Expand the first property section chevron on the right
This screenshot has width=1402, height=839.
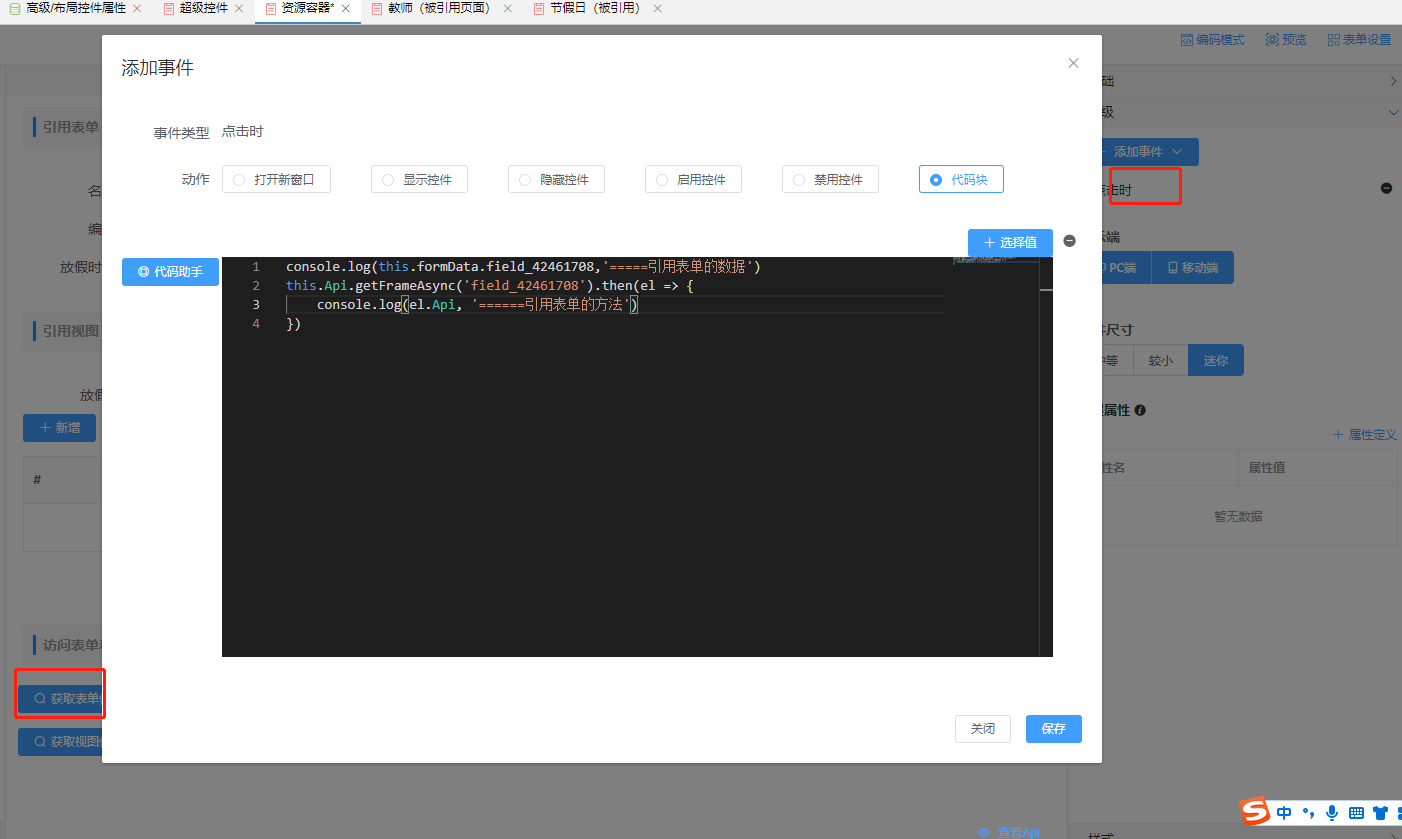[1393, 81]
